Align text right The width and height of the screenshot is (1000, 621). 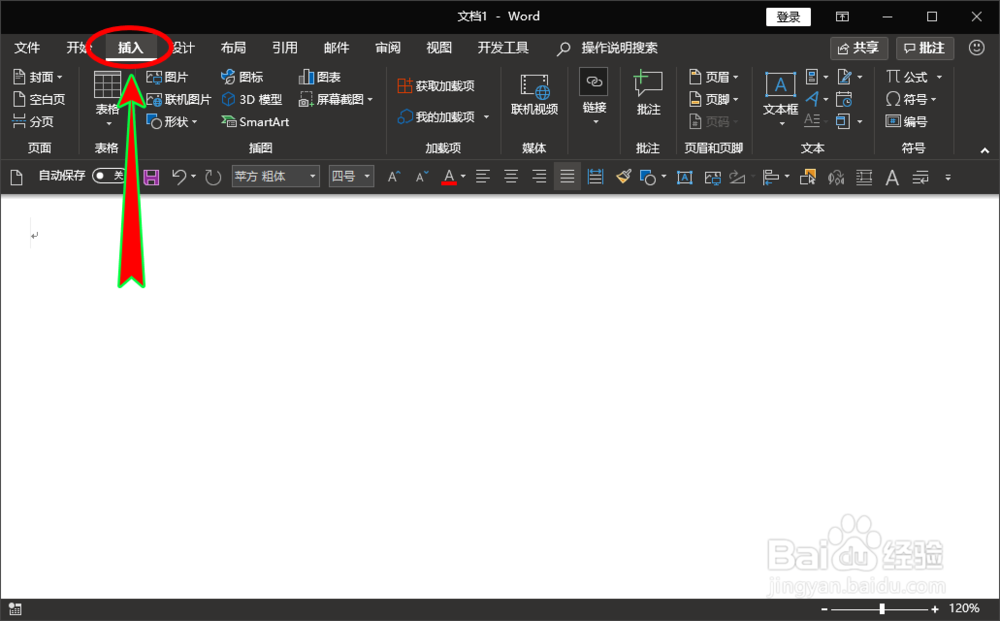pos(539,177)
